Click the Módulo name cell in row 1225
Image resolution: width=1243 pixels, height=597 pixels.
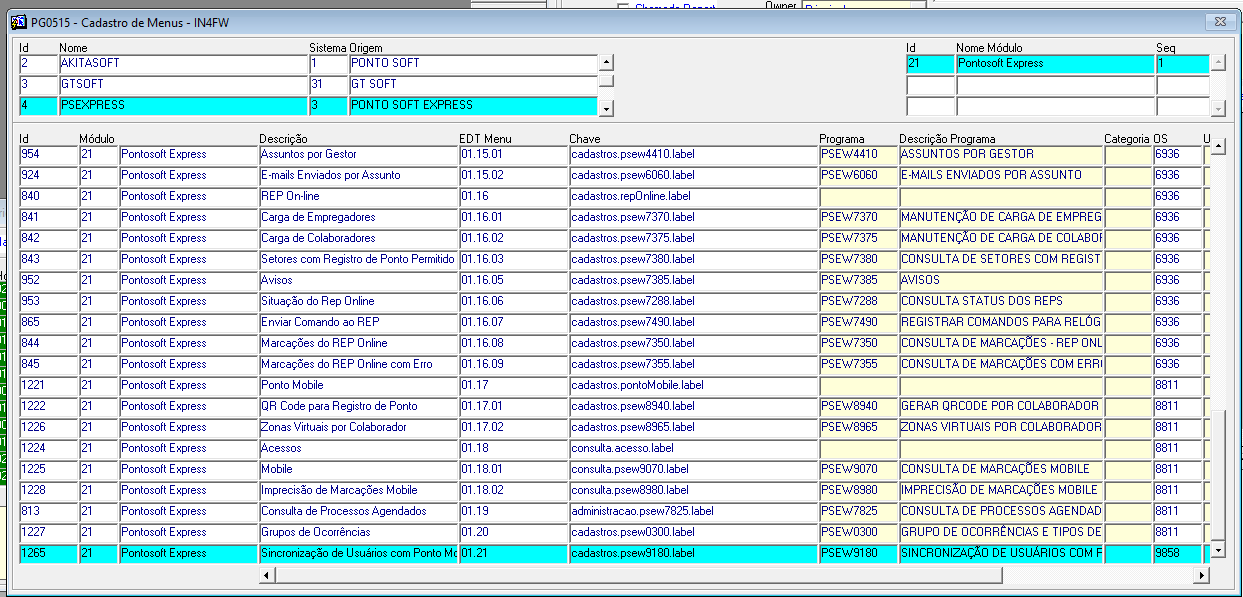pyautogui.click(x=188, y=469)
